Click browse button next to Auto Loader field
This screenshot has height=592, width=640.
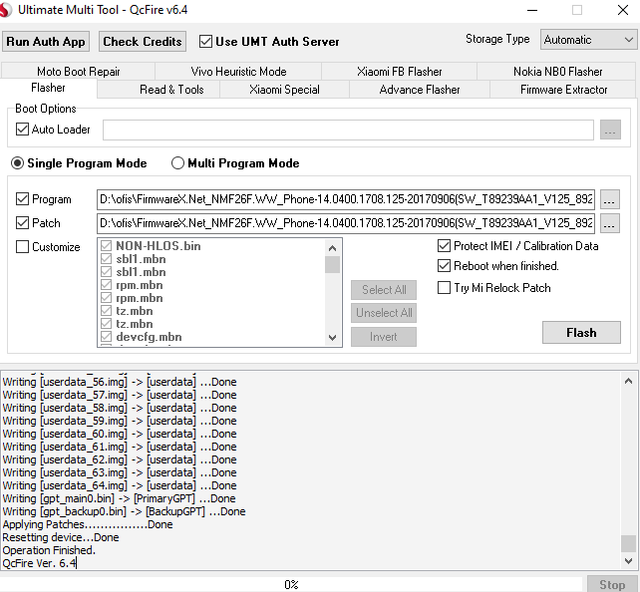tap(610, 130)
